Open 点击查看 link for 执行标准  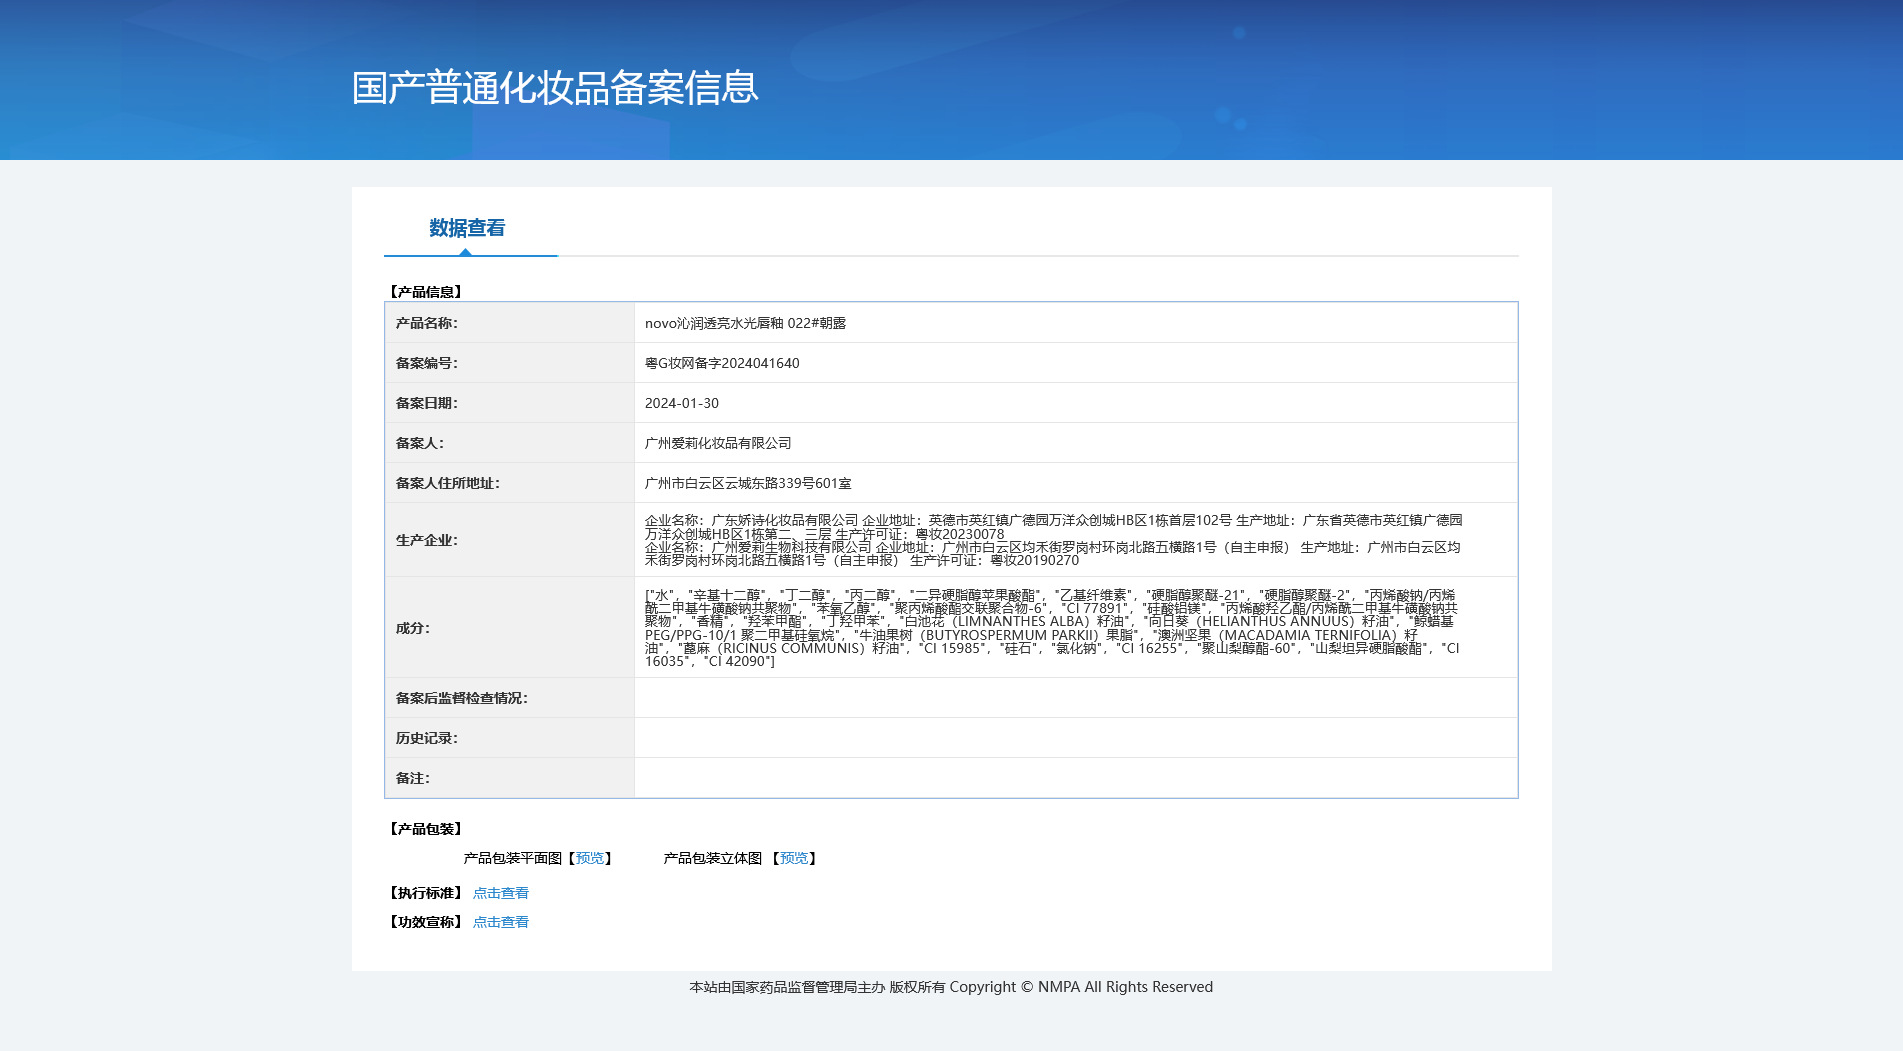coord(501,893)
